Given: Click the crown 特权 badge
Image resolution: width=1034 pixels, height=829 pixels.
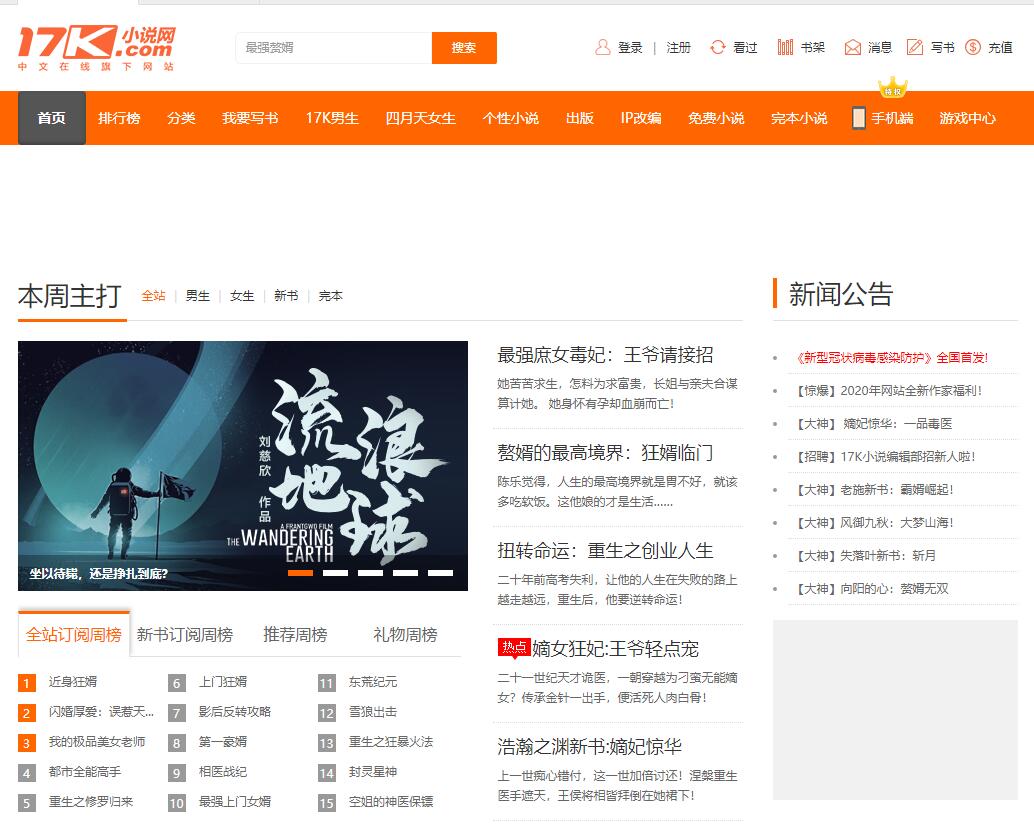Looking at the screenshot, I should click(893, 88).
